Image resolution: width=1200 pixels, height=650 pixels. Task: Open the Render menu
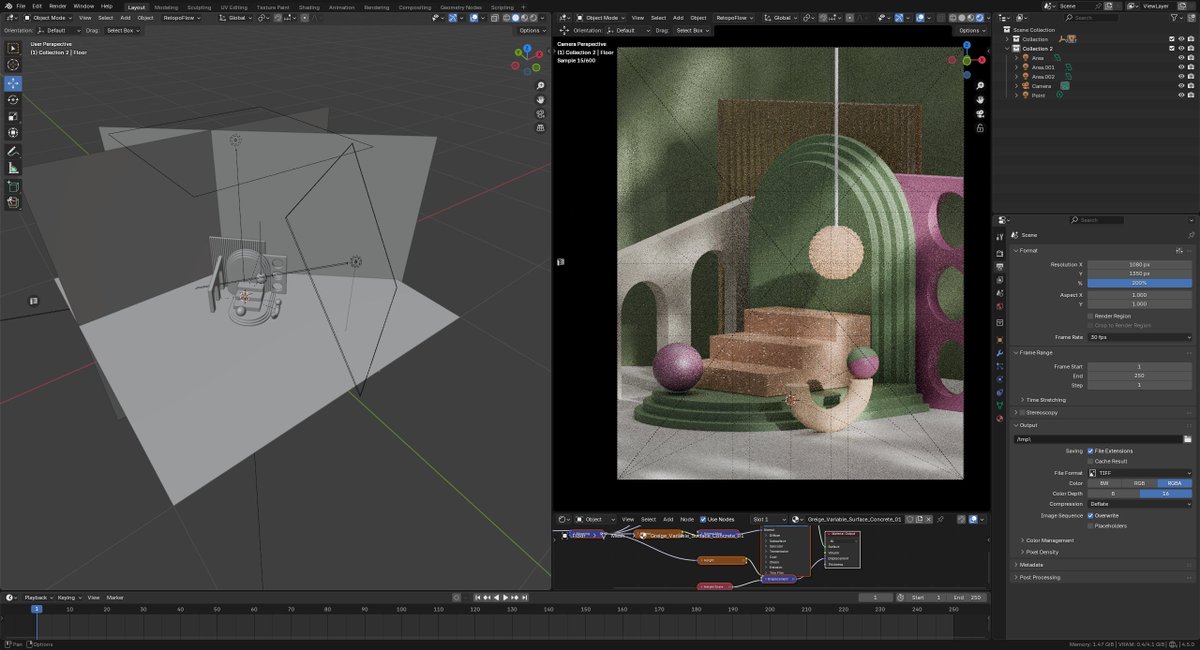click(58, 6)
